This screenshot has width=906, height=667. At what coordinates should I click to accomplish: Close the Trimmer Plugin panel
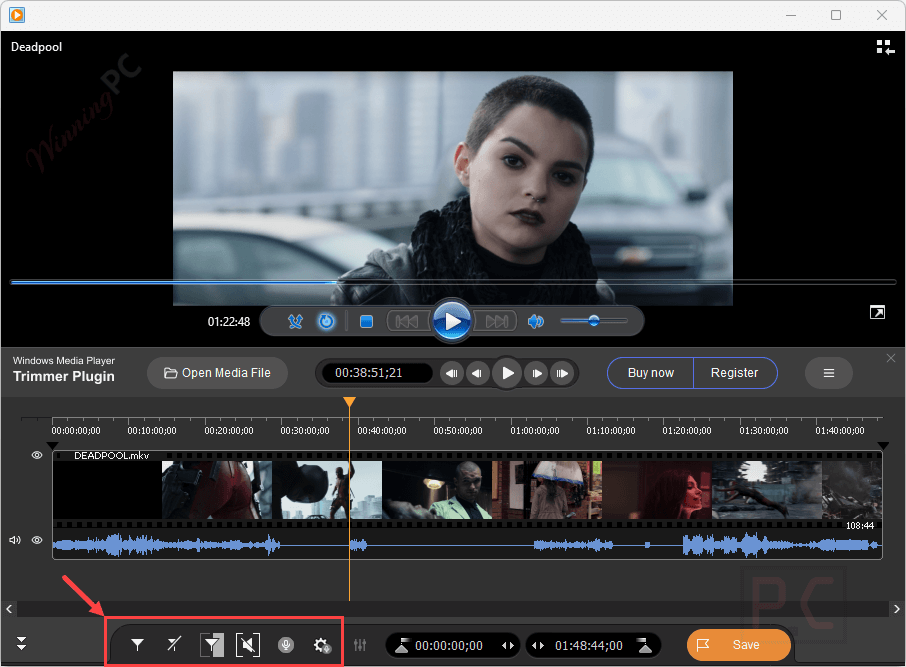[x=890, y=358]
